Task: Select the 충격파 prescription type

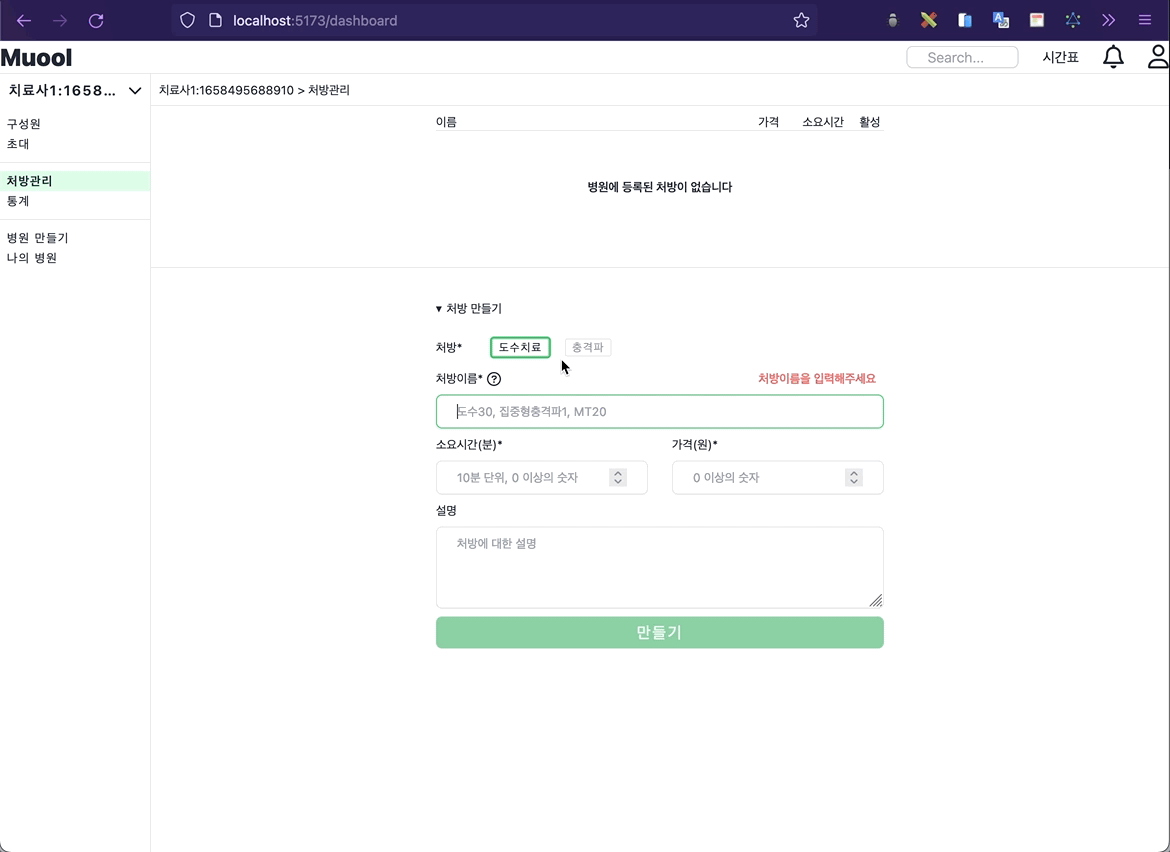Action: (587, 347)
